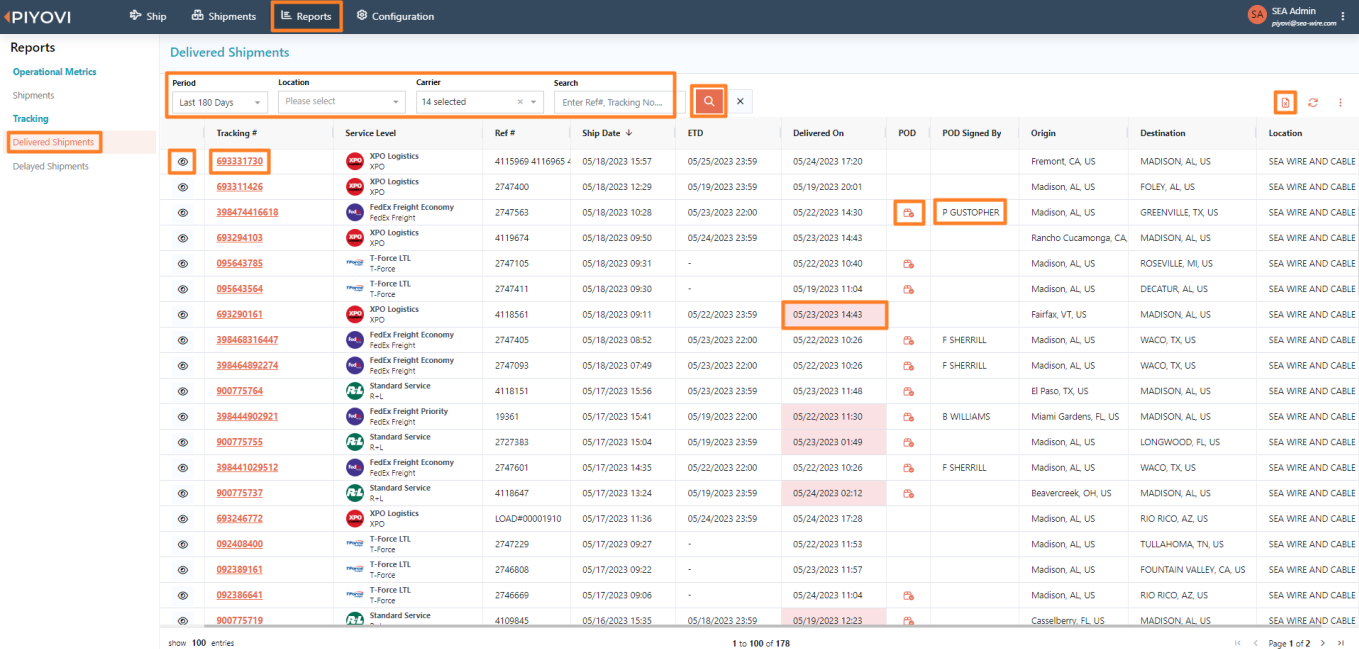1359x649 pixels.
Task: View details eye icon for 693290161
Action: click(183, 314)
